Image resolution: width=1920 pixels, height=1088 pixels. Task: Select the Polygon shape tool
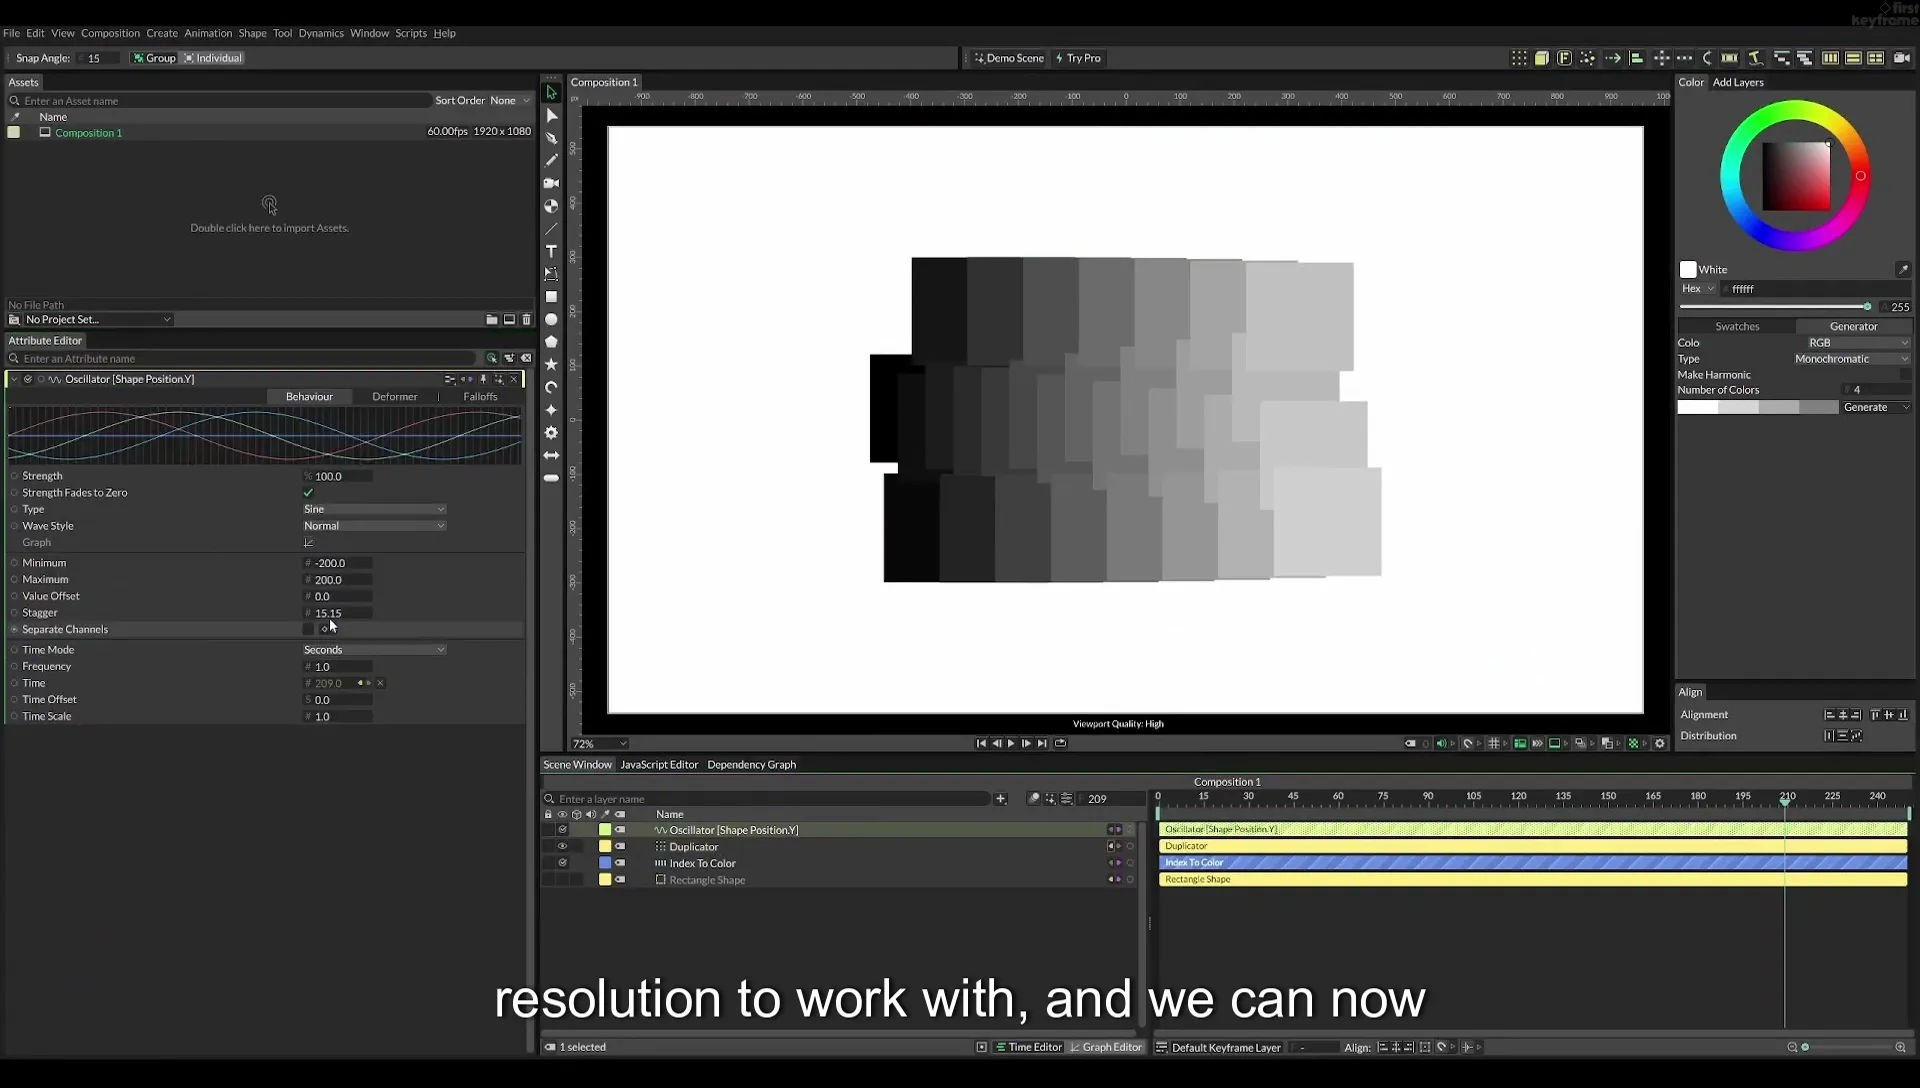pyautogui.click(x=551, y=342)
